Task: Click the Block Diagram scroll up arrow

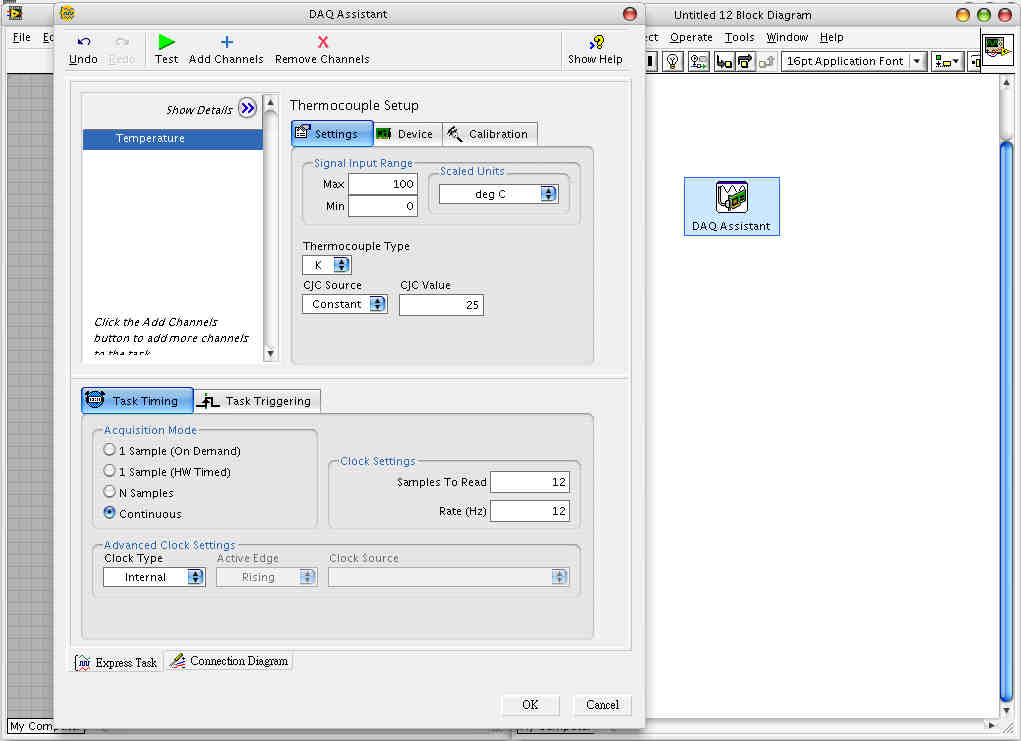Action: [1006, 82]
